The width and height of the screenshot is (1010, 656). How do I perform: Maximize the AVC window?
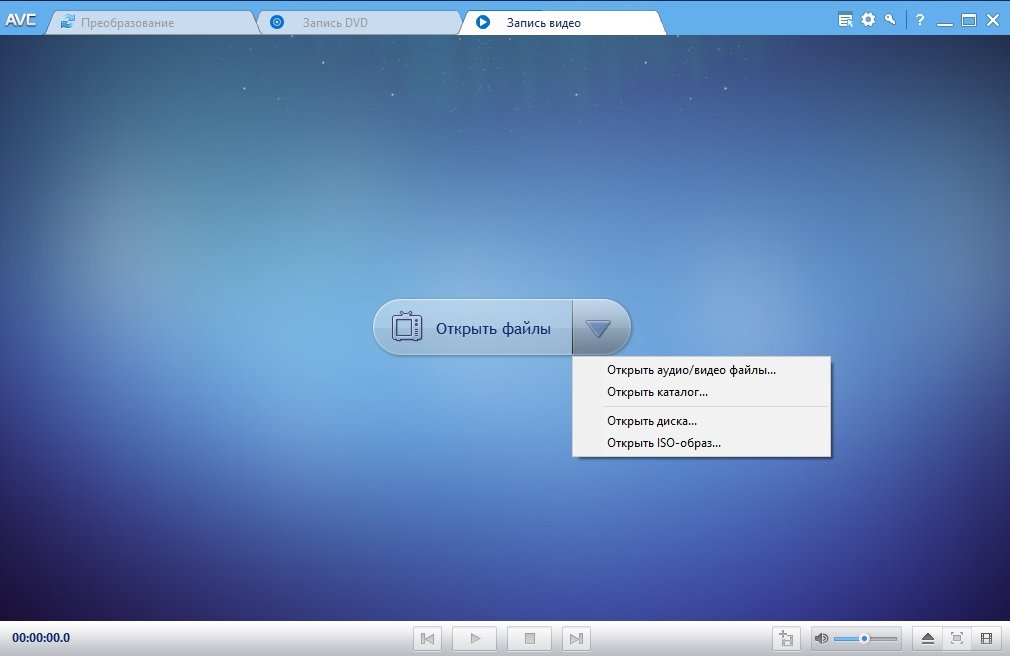pyautogui.click(x=969, y=20)
